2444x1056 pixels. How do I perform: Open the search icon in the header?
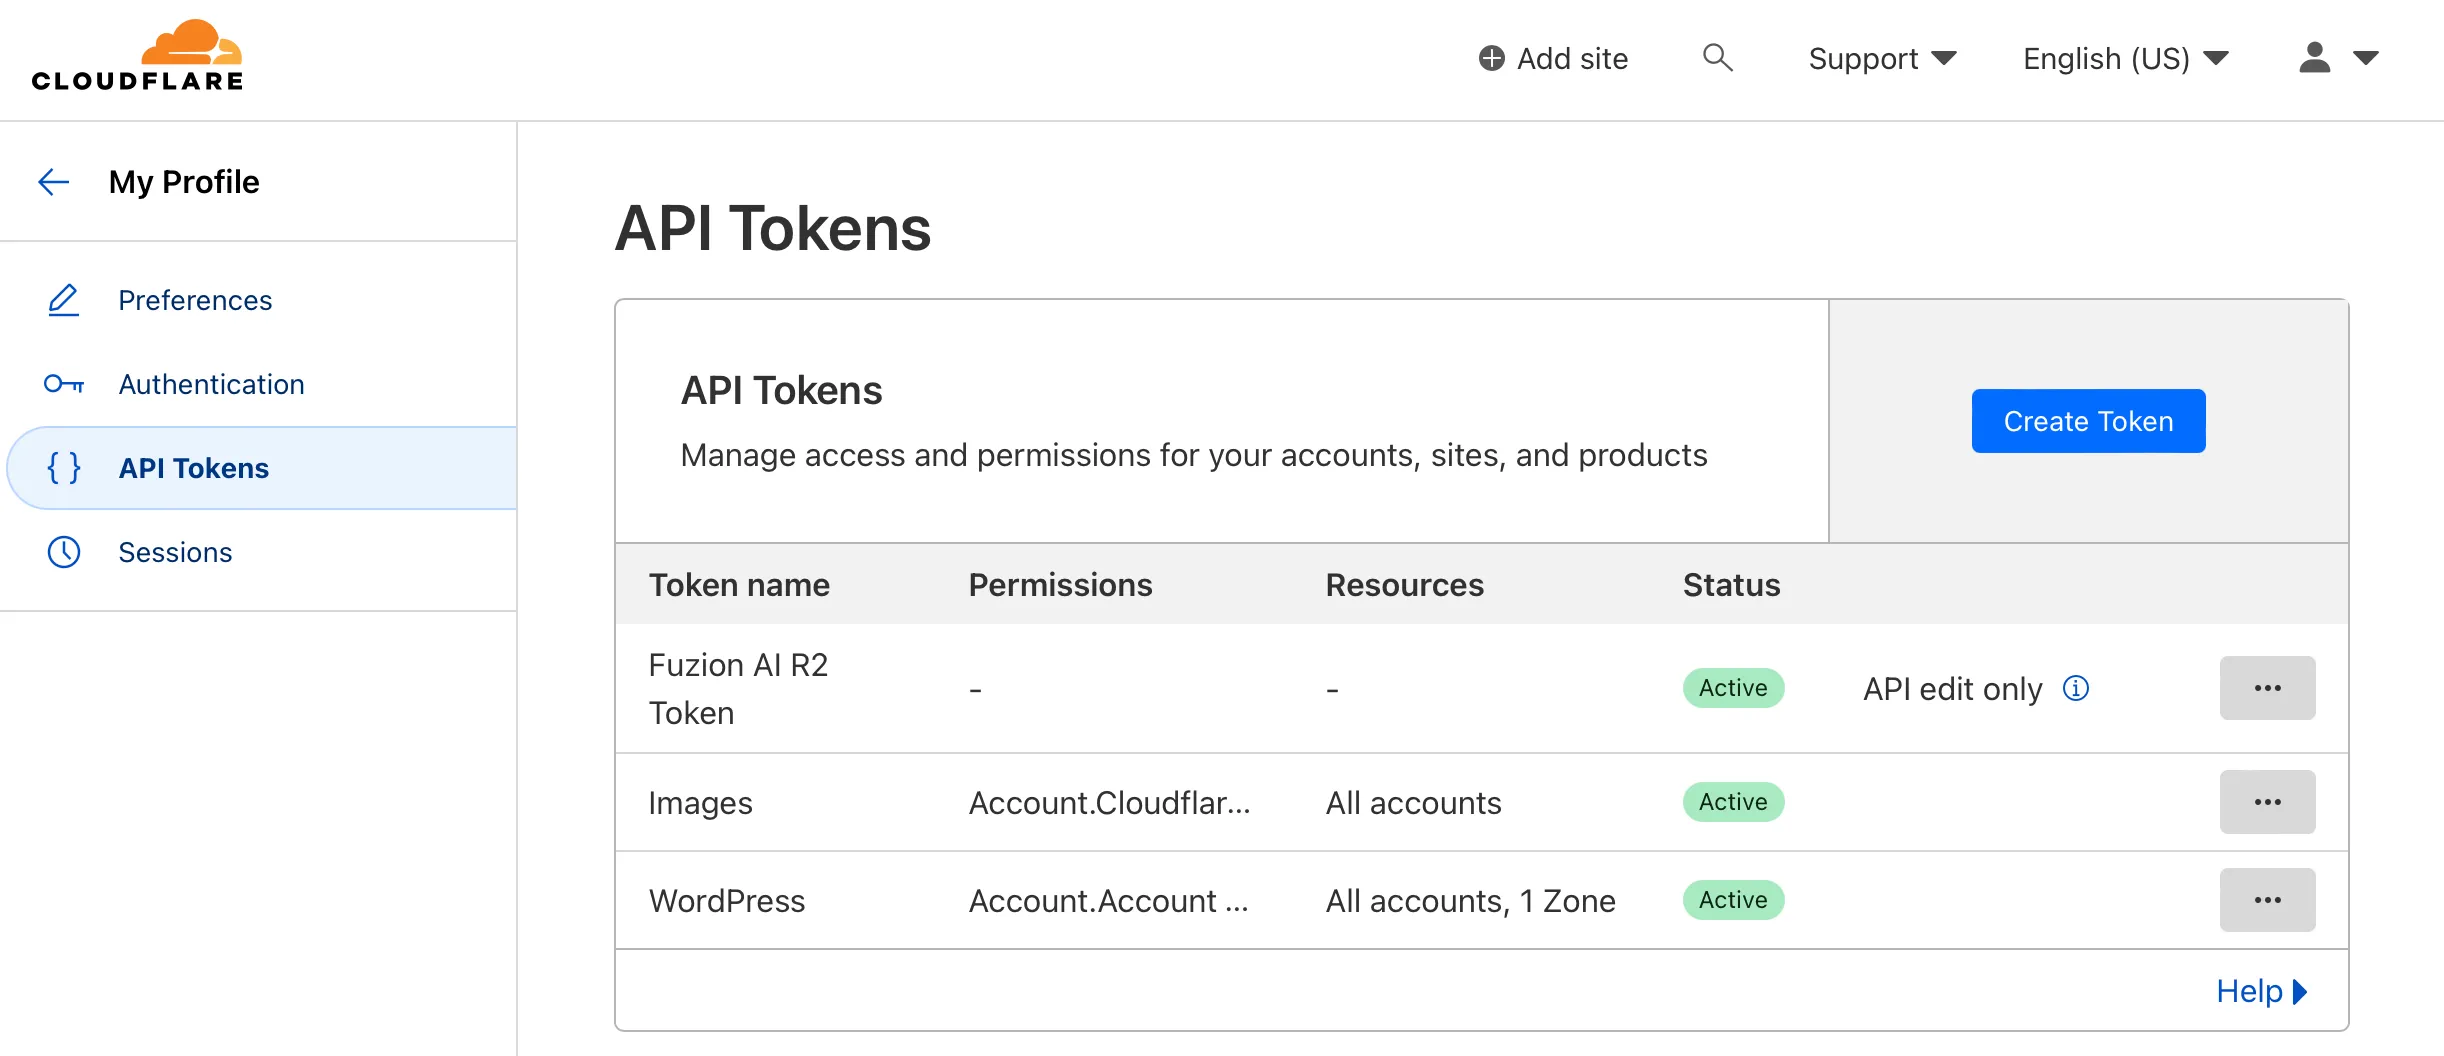point(1718,58)
